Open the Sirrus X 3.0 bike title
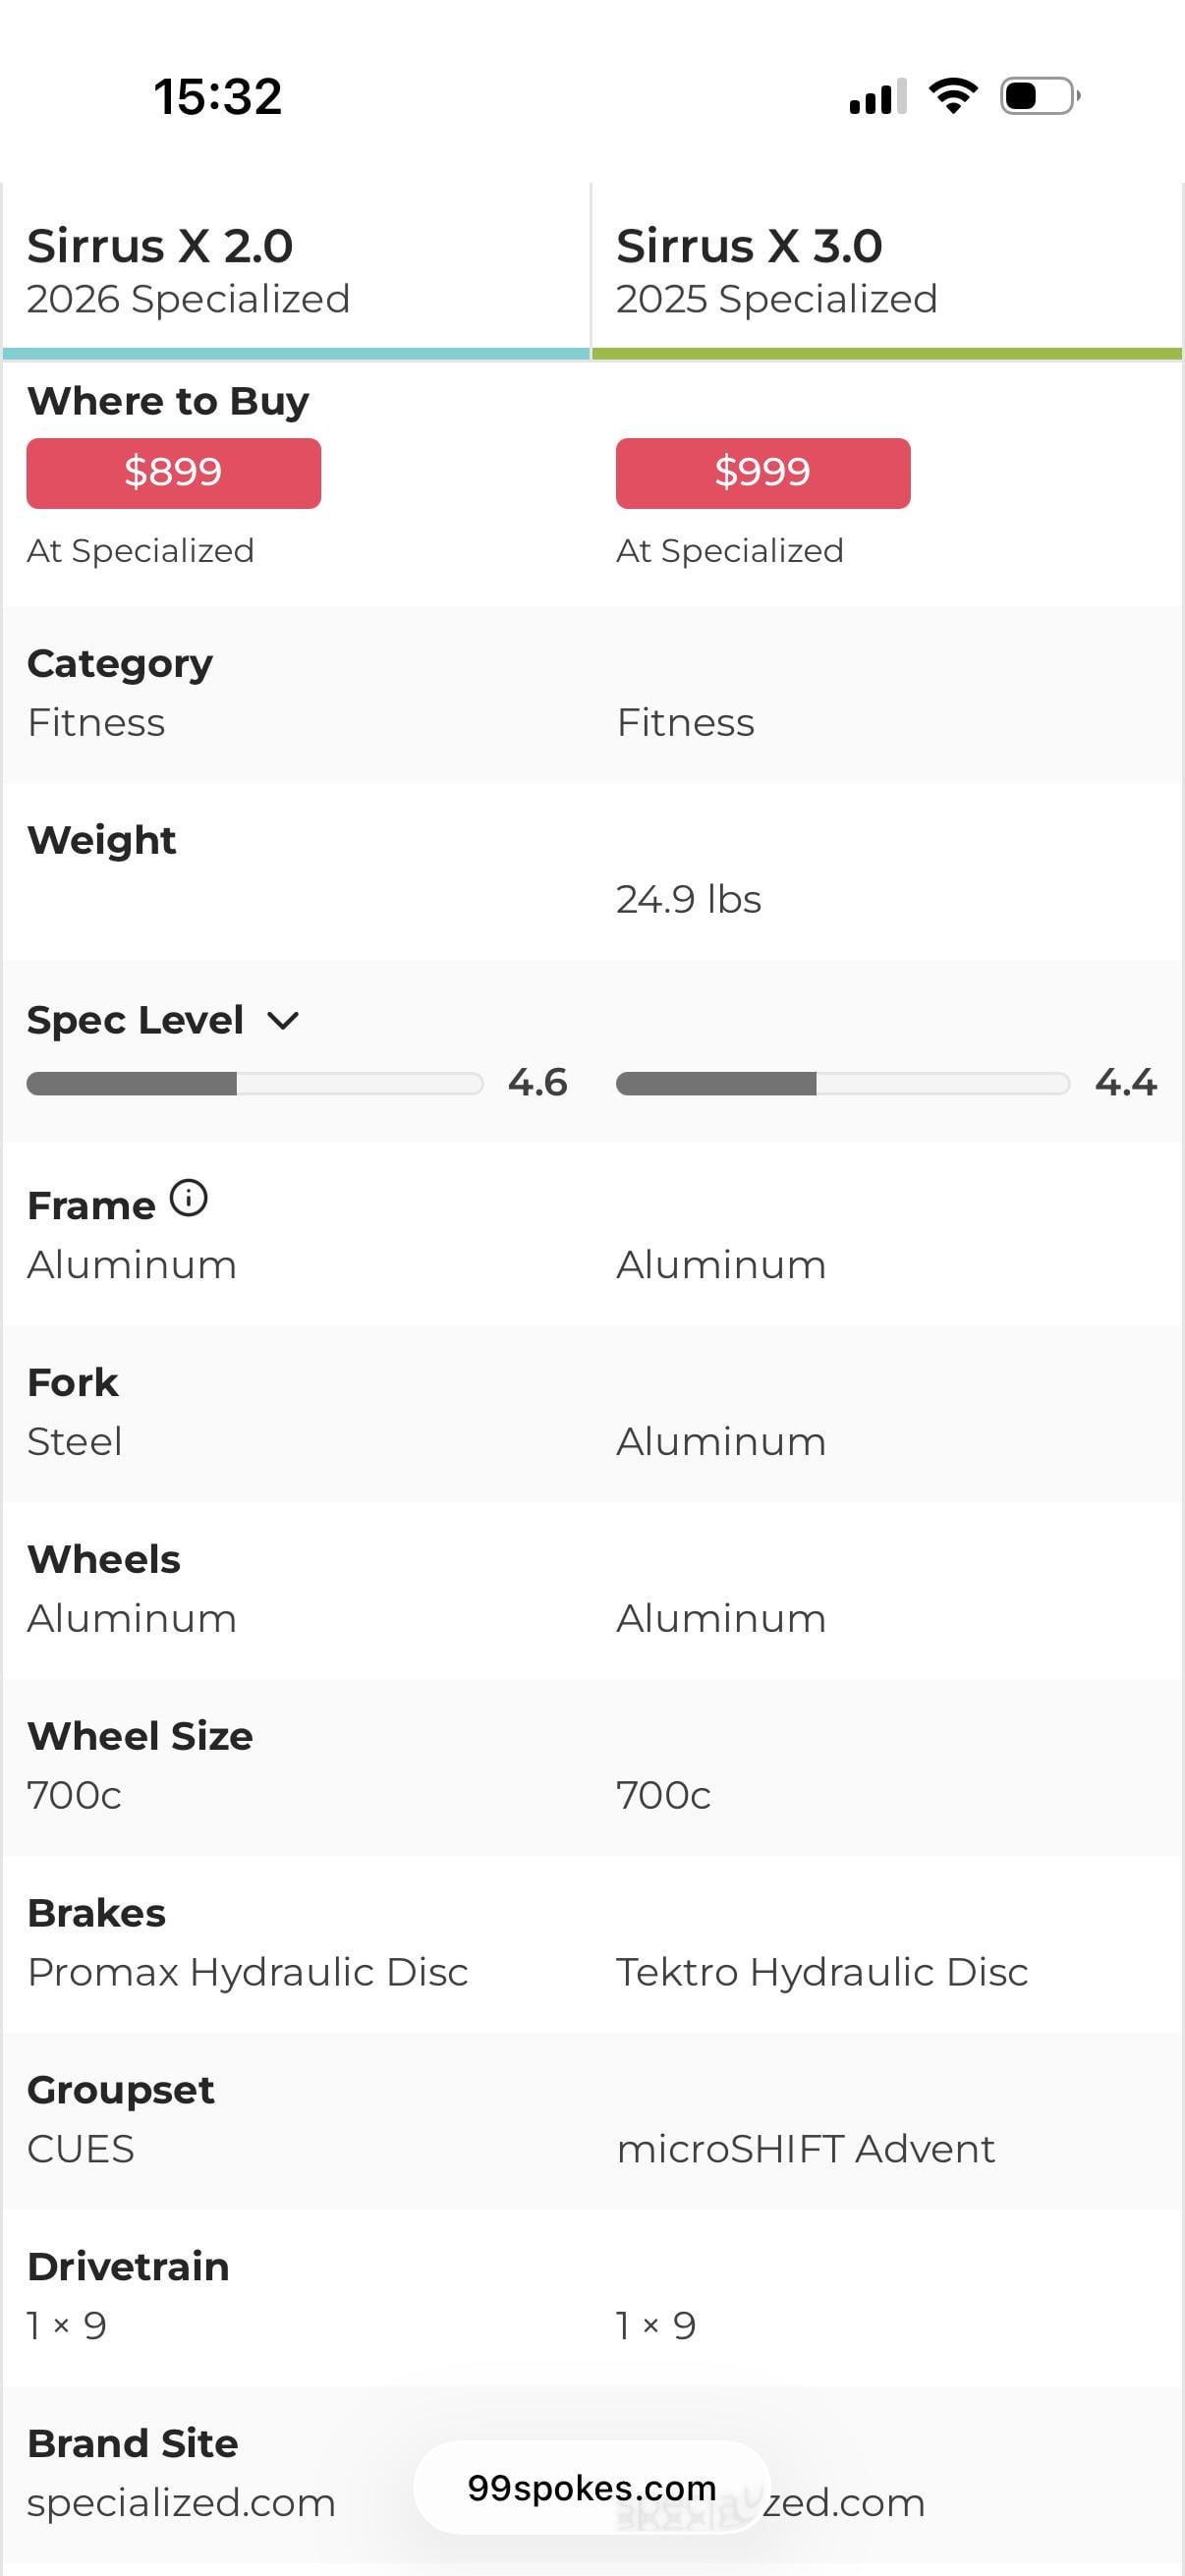1185x2576 pixels. click(749, 246)
